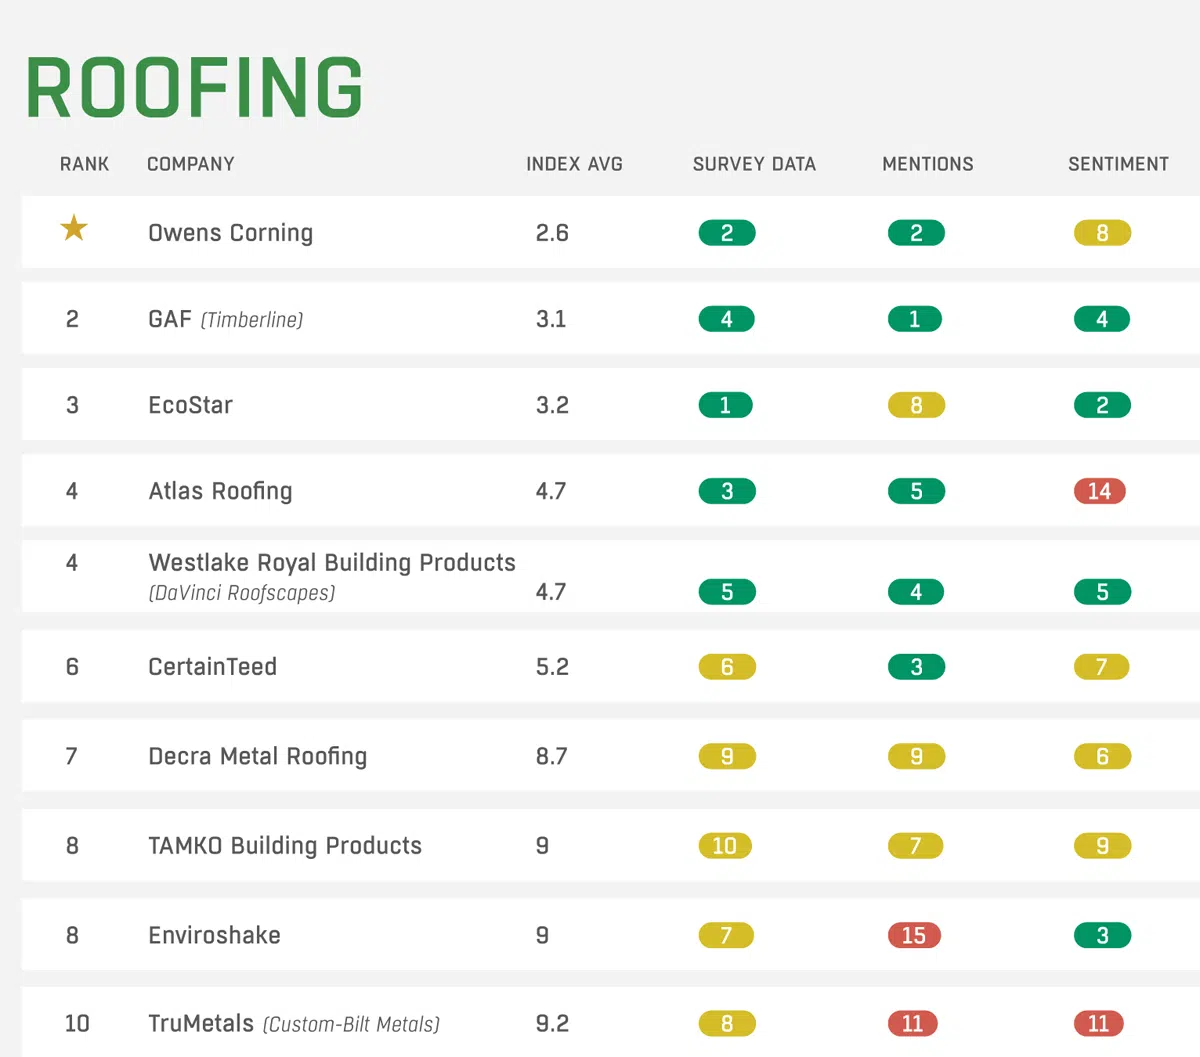Select the TruMetals company name
The height and width of the screenshot is (1057, 1200).
click(x=201, y=1023)
